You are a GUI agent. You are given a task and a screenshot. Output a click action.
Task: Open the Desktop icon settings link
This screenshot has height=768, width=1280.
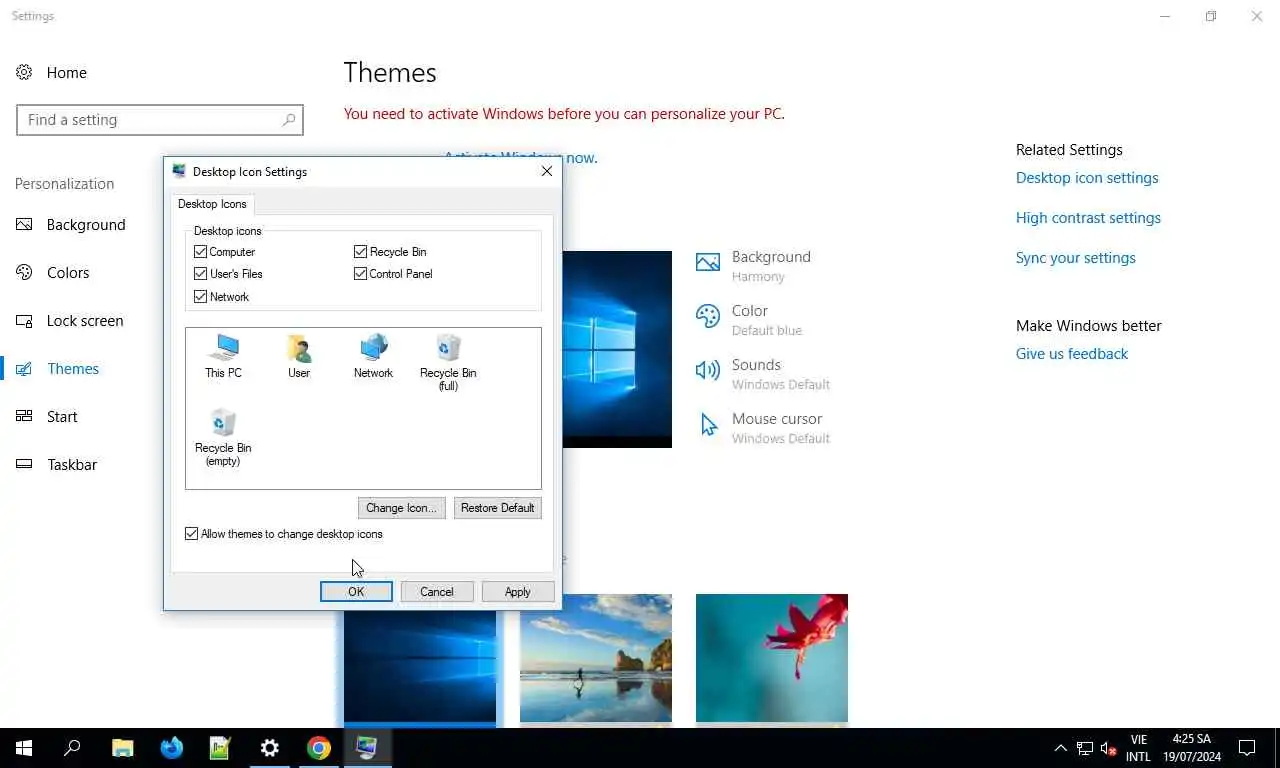1087,178
